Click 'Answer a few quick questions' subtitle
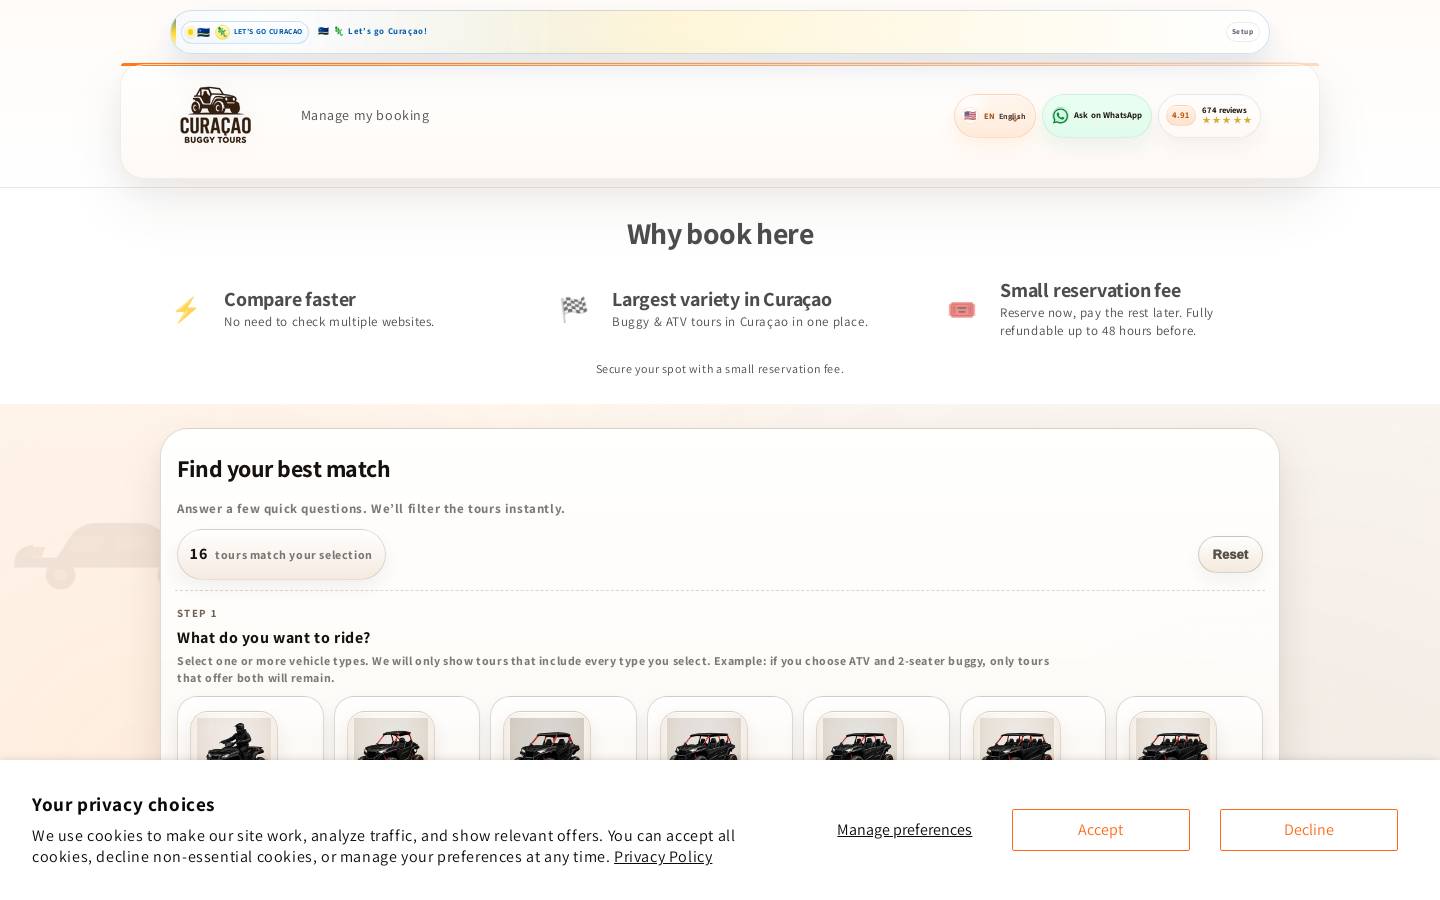 tap(371, 509)
